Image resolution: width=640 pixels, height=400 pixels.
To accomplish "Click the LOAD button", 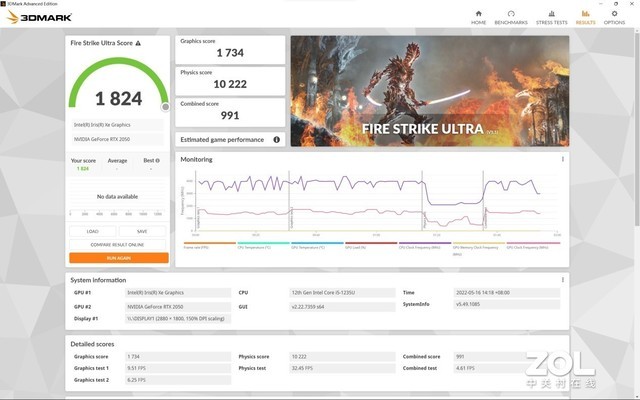I will point(93,231).
